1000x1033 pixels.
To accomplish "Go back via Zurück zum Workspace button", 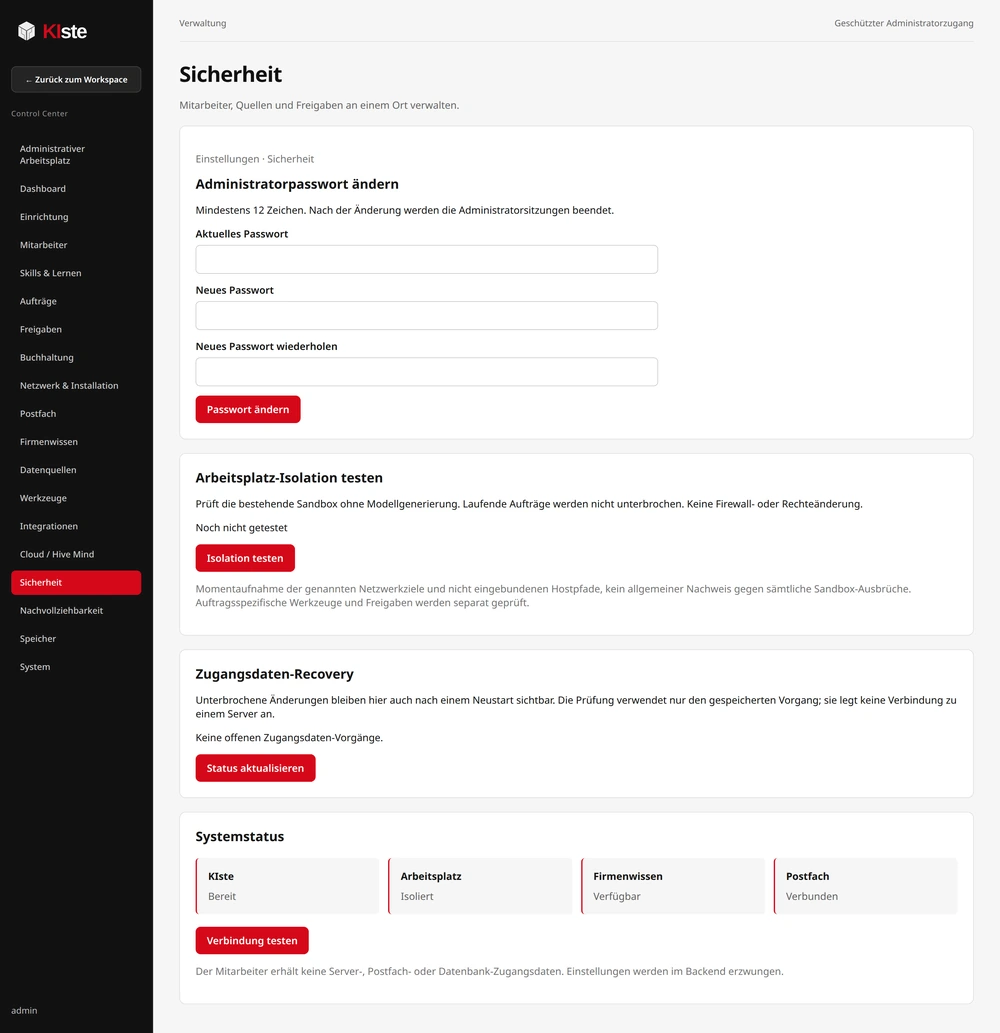I will pos(76,80).
